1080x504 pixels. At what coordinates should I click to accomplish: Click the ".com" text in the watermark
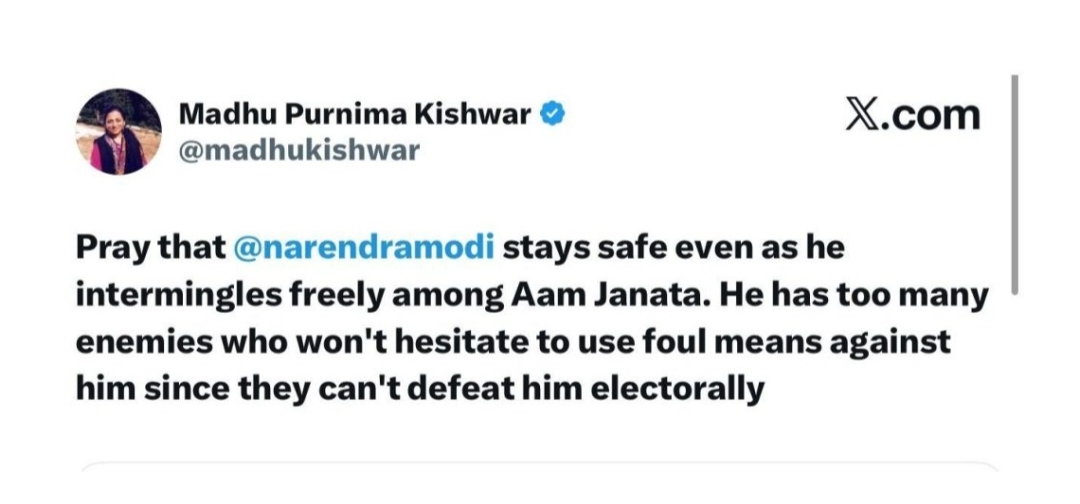click(929, 116)
